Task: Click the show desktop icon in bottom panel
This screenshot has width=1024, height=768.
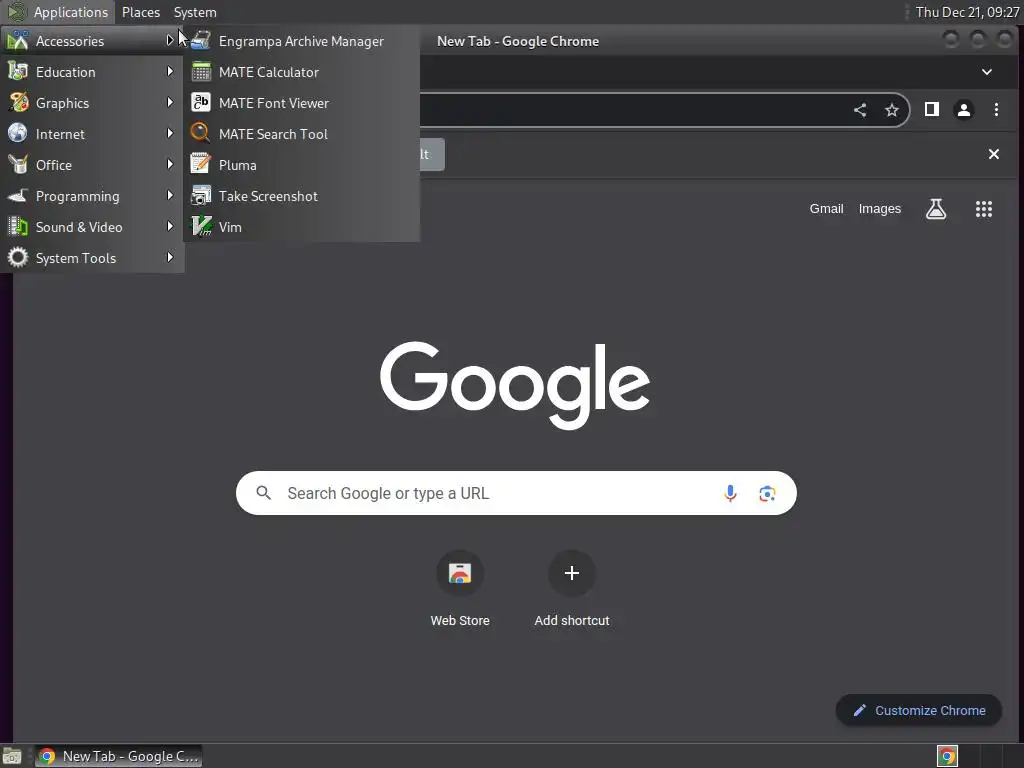Action: 12,756
